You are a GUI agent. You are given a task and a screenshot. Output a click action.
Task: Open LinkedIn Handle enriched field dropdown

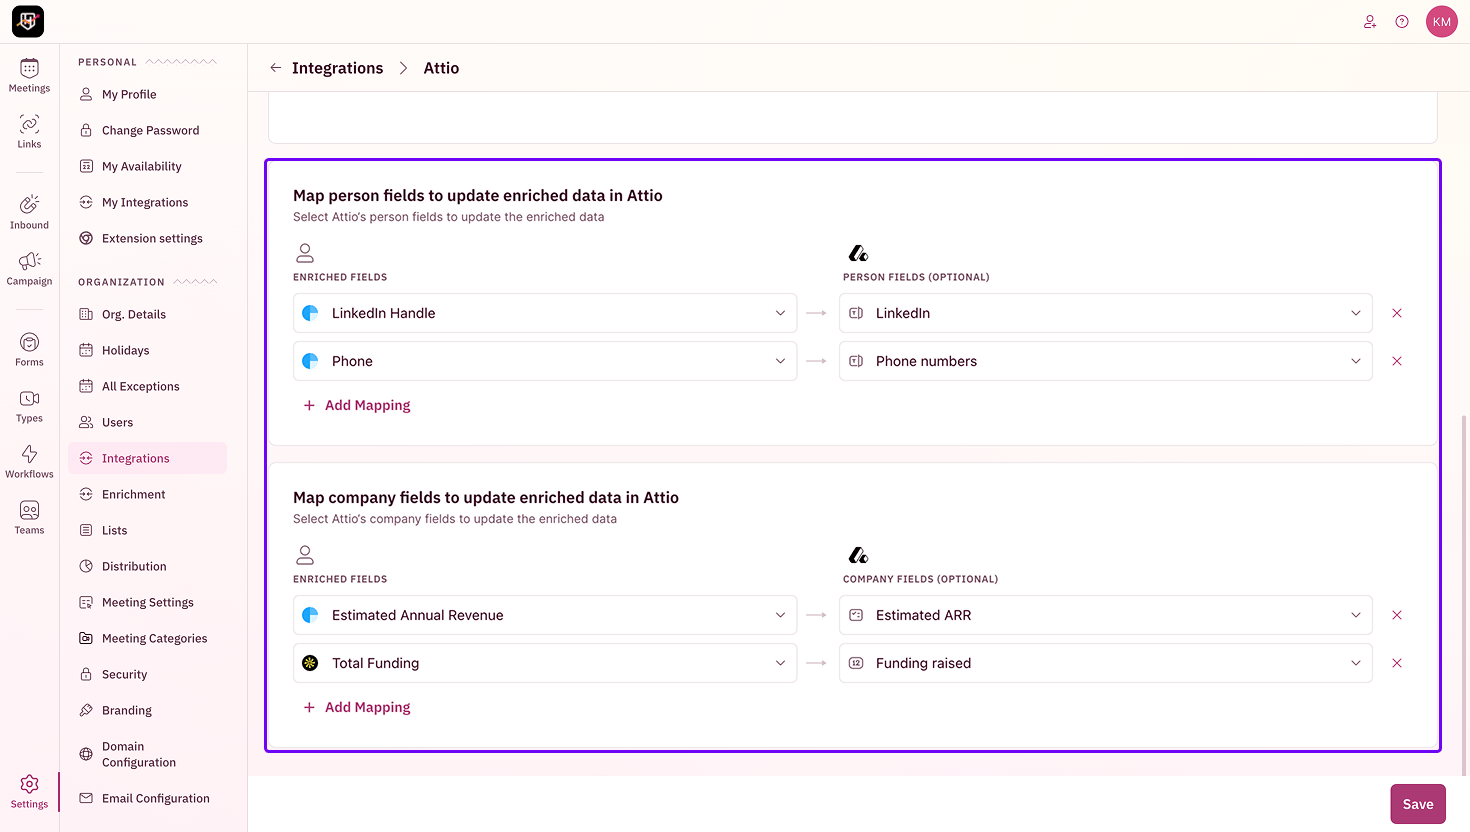[545, 313]
